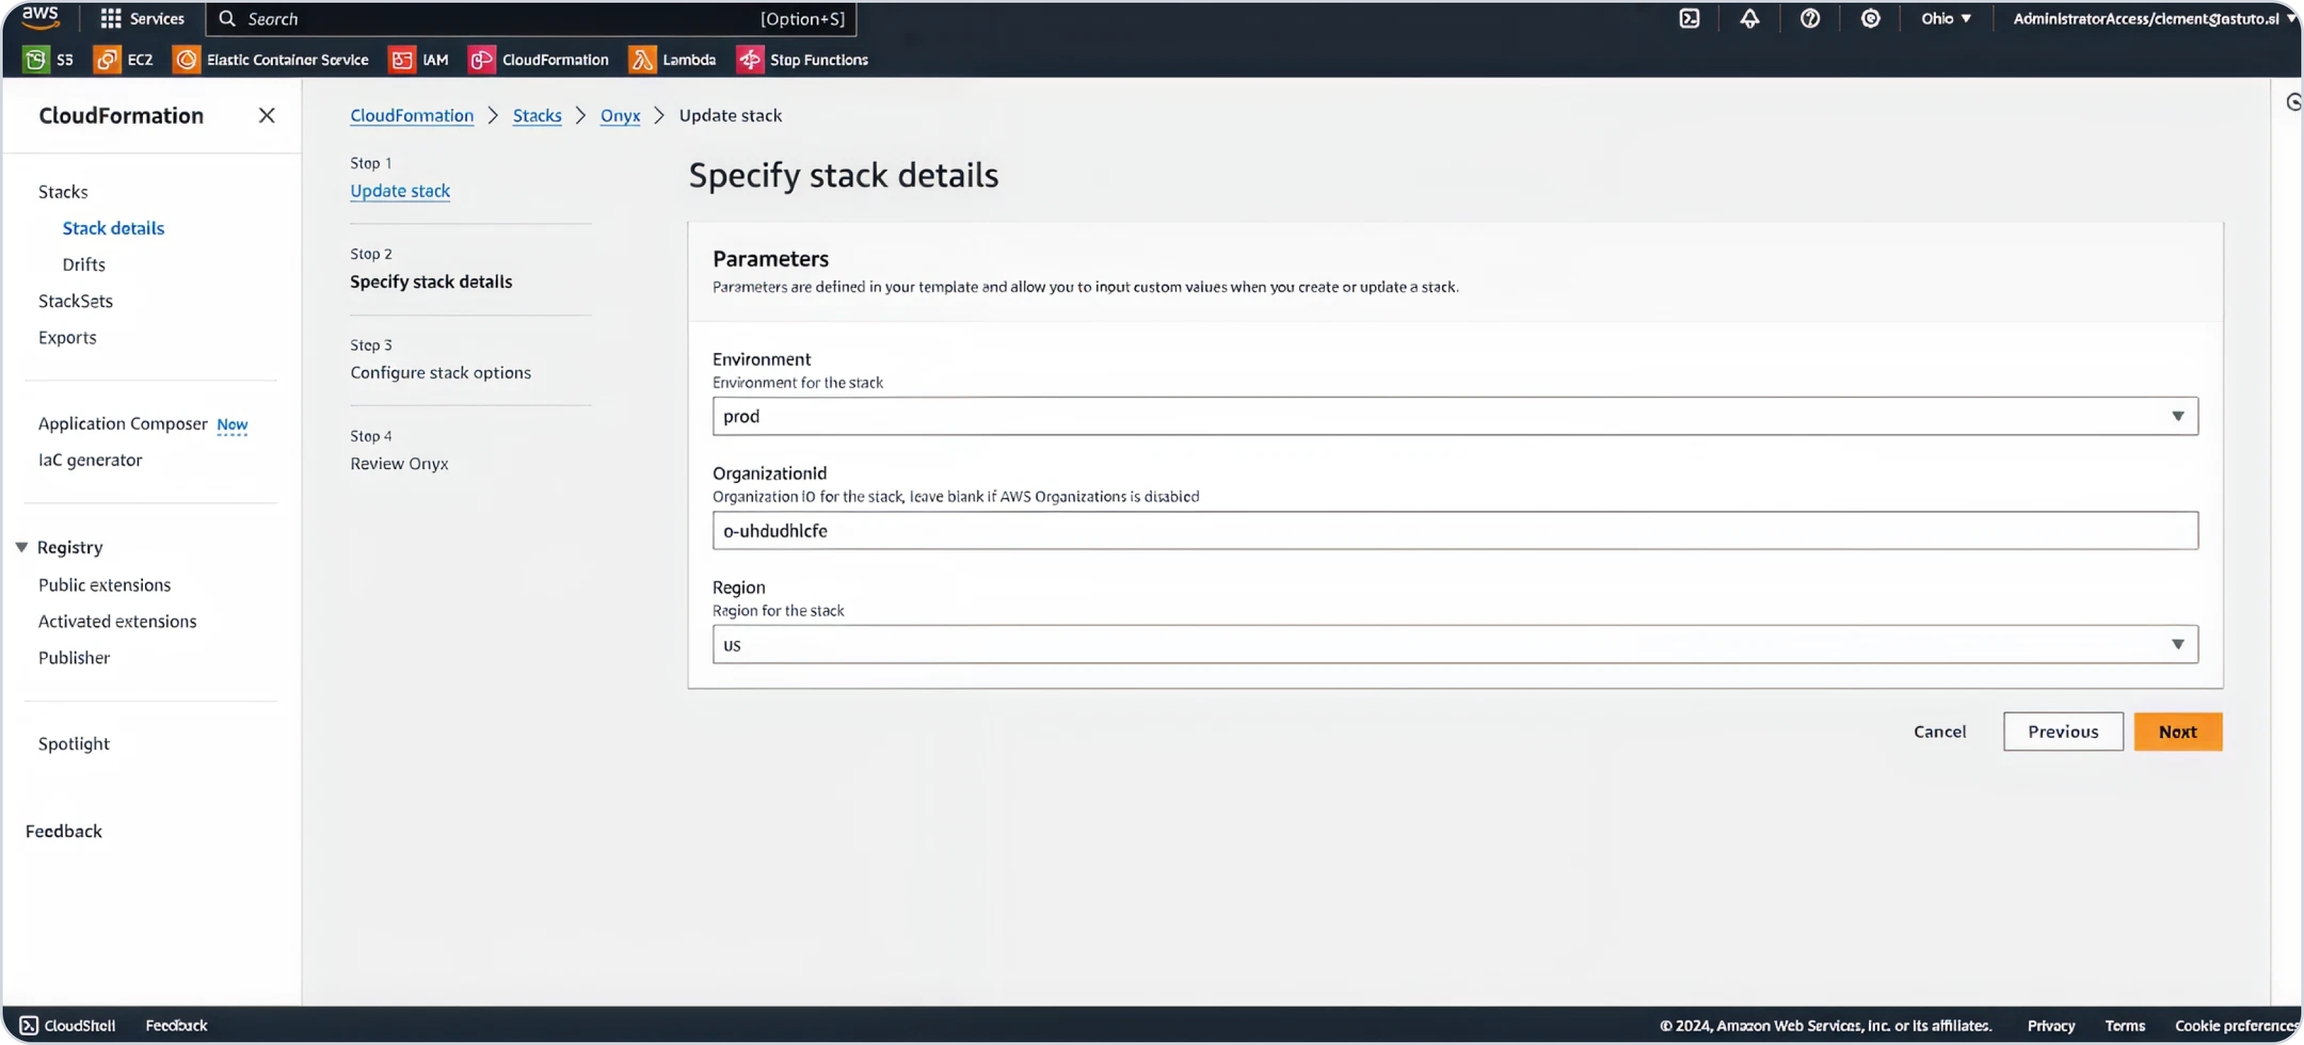Open the Ohio region selector

(x=1945, y=19)
